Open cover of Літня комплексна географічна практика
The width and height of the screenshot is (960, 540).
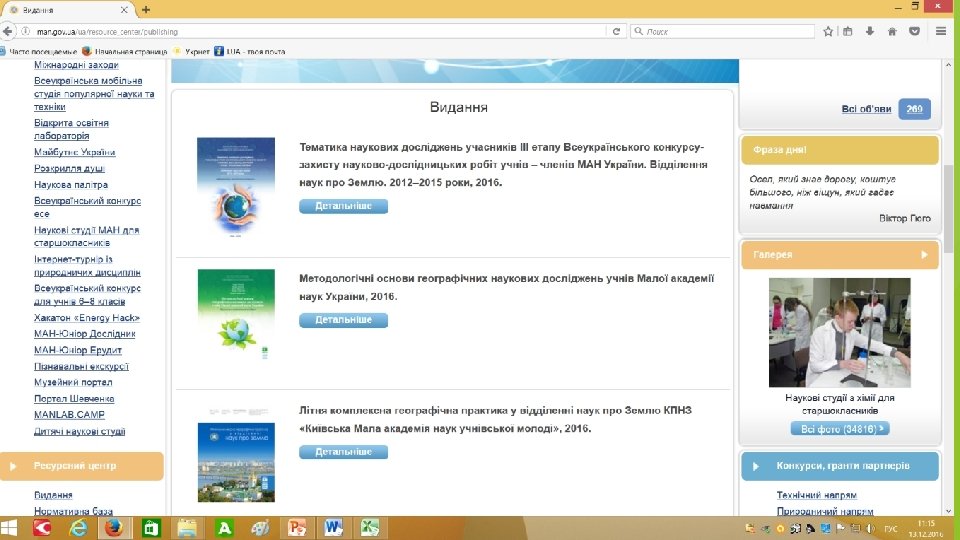click(236, 454)
